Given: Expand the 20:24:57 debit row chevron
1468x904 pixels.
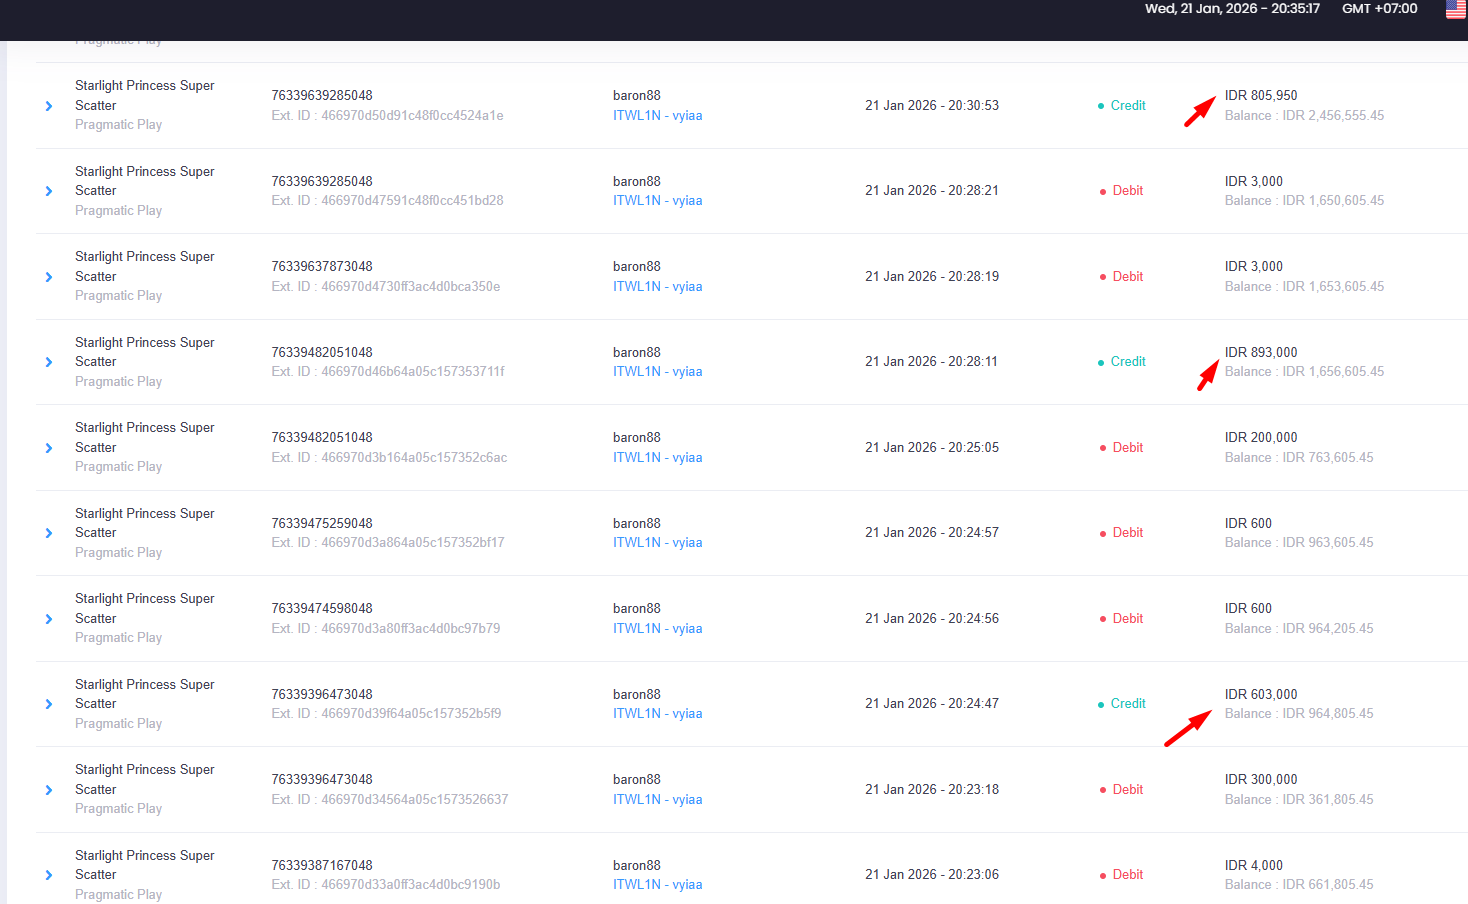Looking at the screenshot, I should tap(49, 533).
